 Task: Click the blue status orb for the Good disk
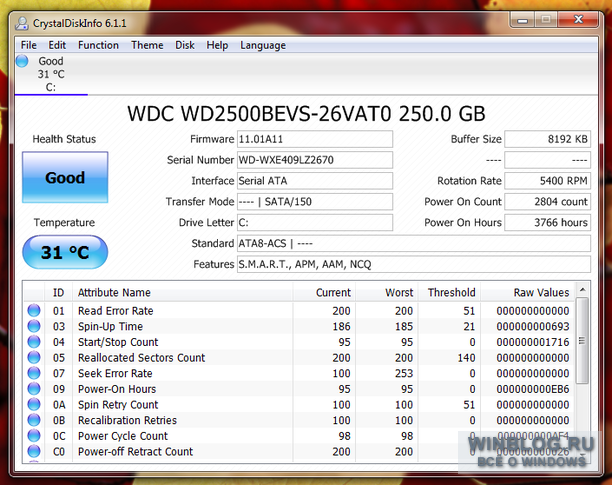pyautogui.click(x=22, y=61)
